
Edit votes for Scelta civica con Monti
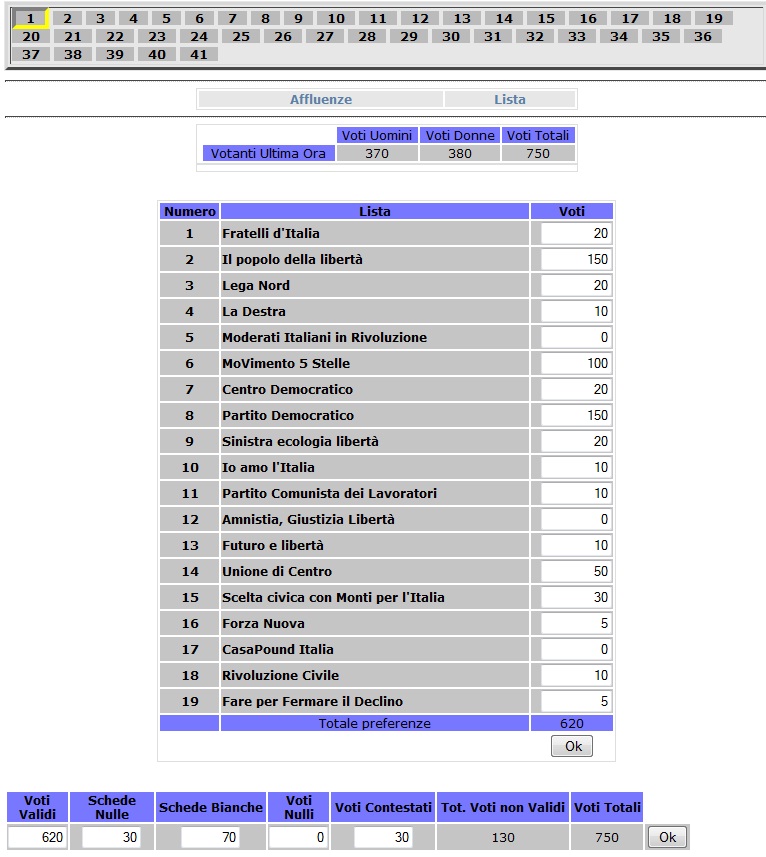point(576,597)
